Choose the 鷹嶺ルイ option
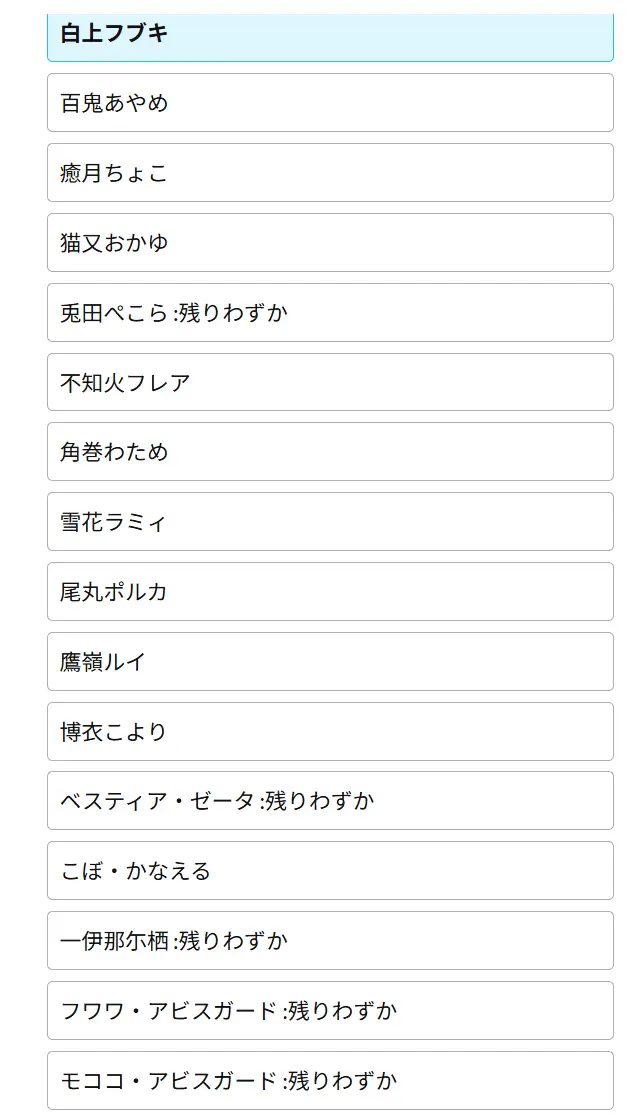 [x=329, y=662]
